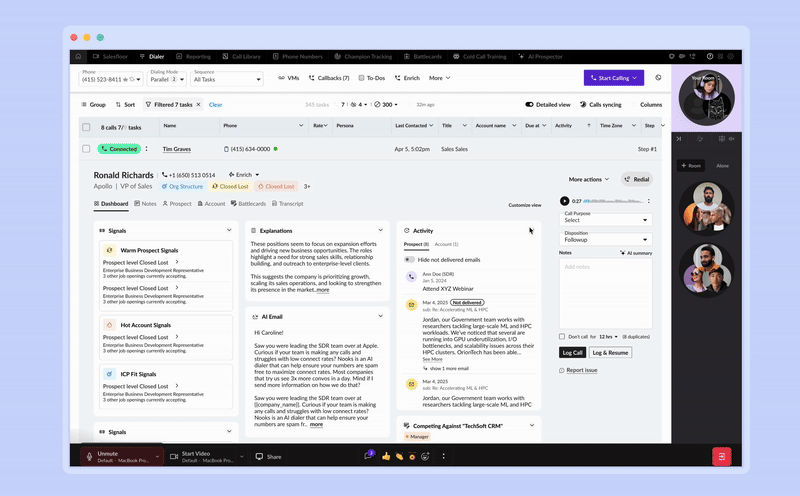Click the Warm Prospect Signals icon

[109, 250]
